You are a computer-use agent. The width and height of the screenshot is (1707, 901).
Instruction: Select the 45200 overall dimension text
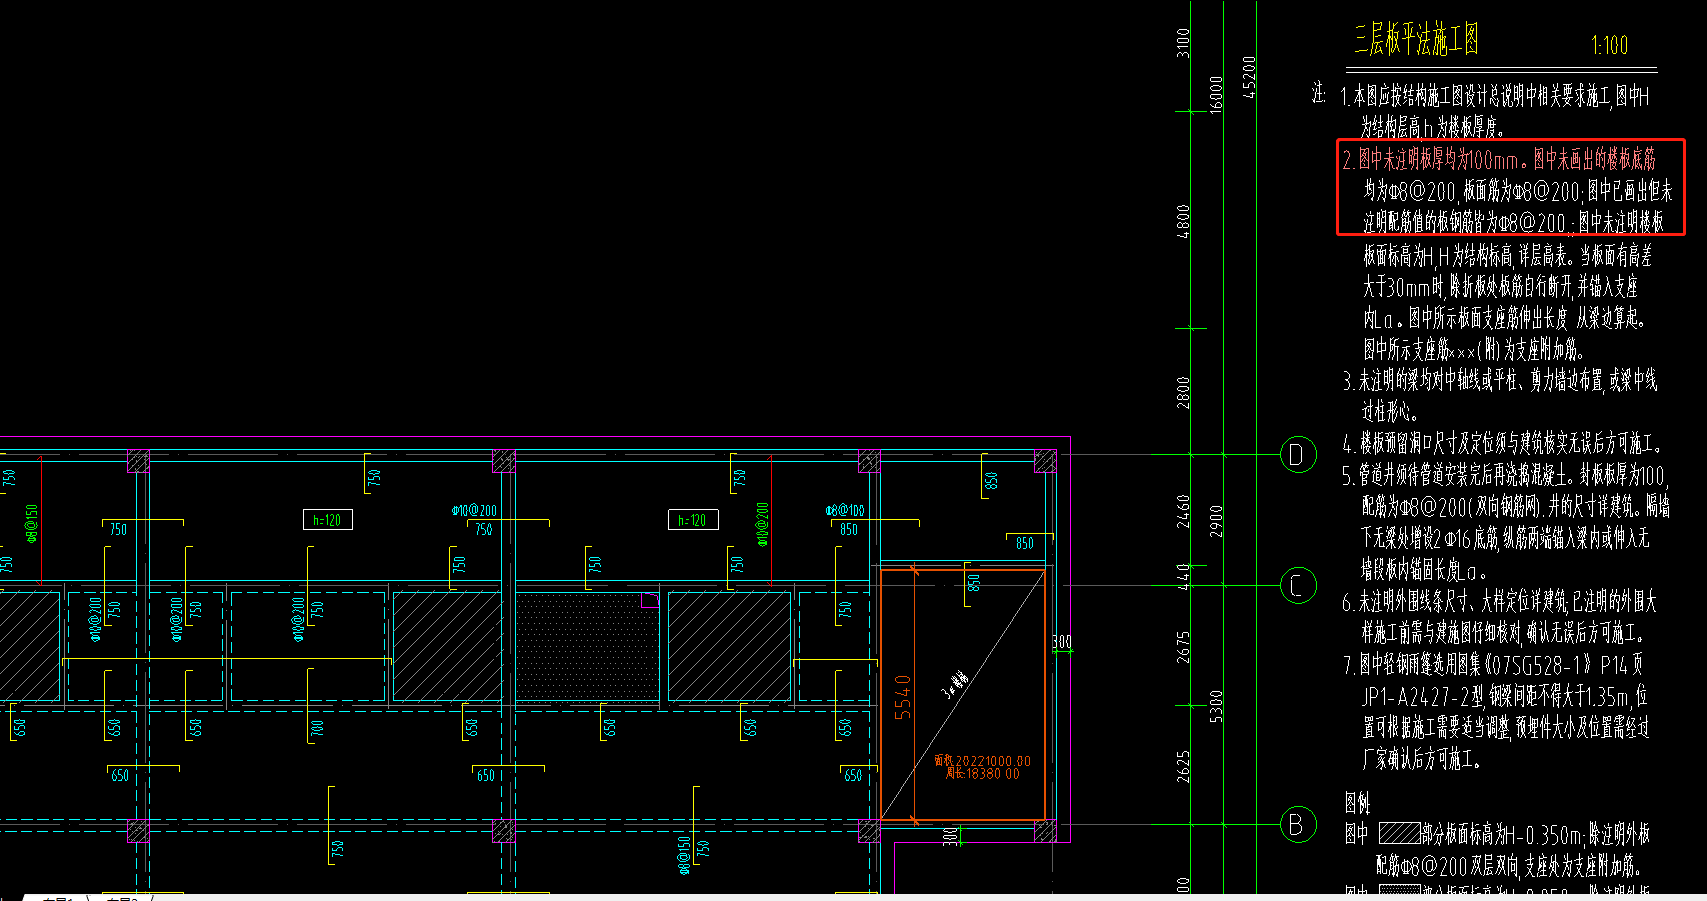click(x=1248, y=77)
